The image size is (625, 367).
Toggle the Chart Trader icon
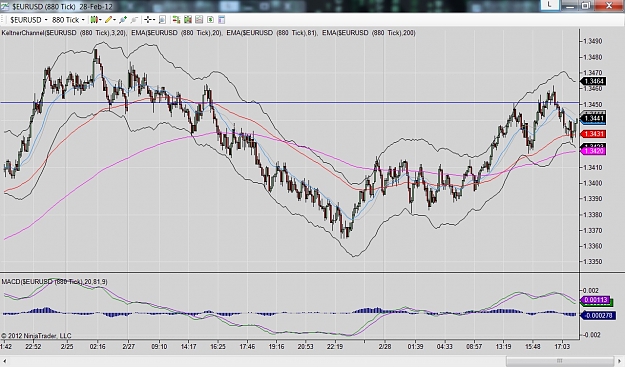[x=176, y=20]
